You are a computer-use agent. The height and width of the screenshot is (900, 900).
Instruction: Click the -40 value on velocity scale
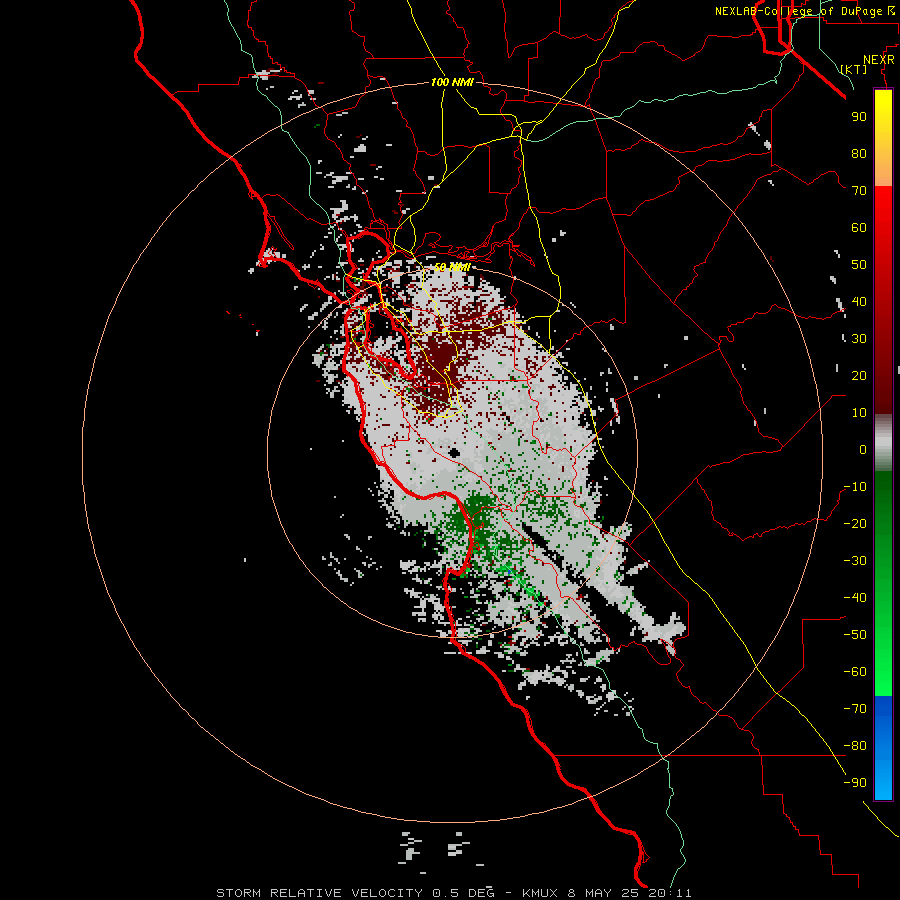(855, 598)
